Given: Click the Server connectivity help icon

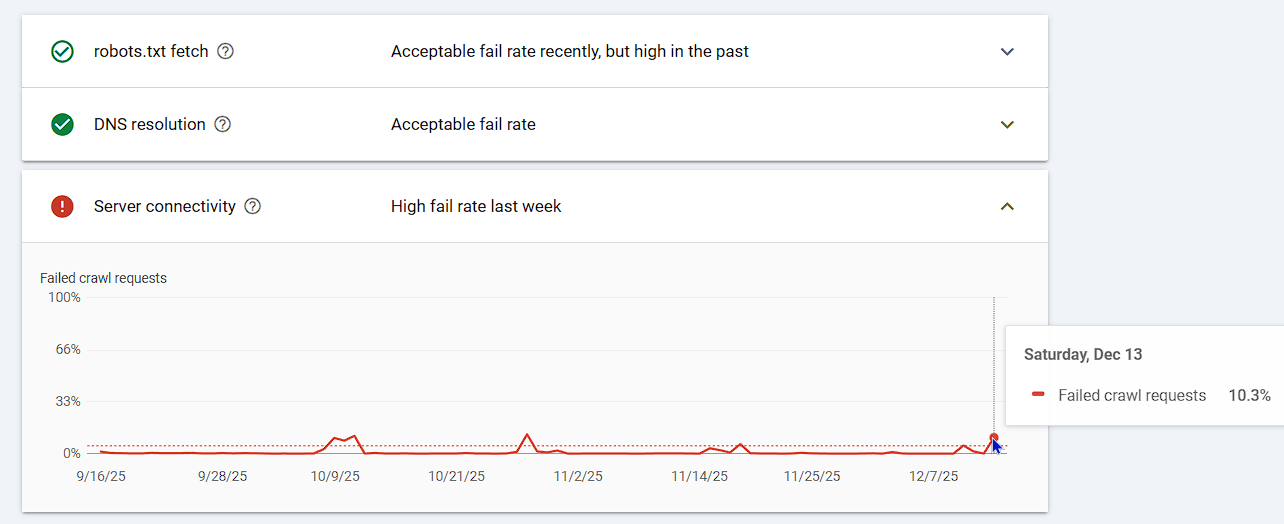Looking at the screenshot, I should 253,207.
